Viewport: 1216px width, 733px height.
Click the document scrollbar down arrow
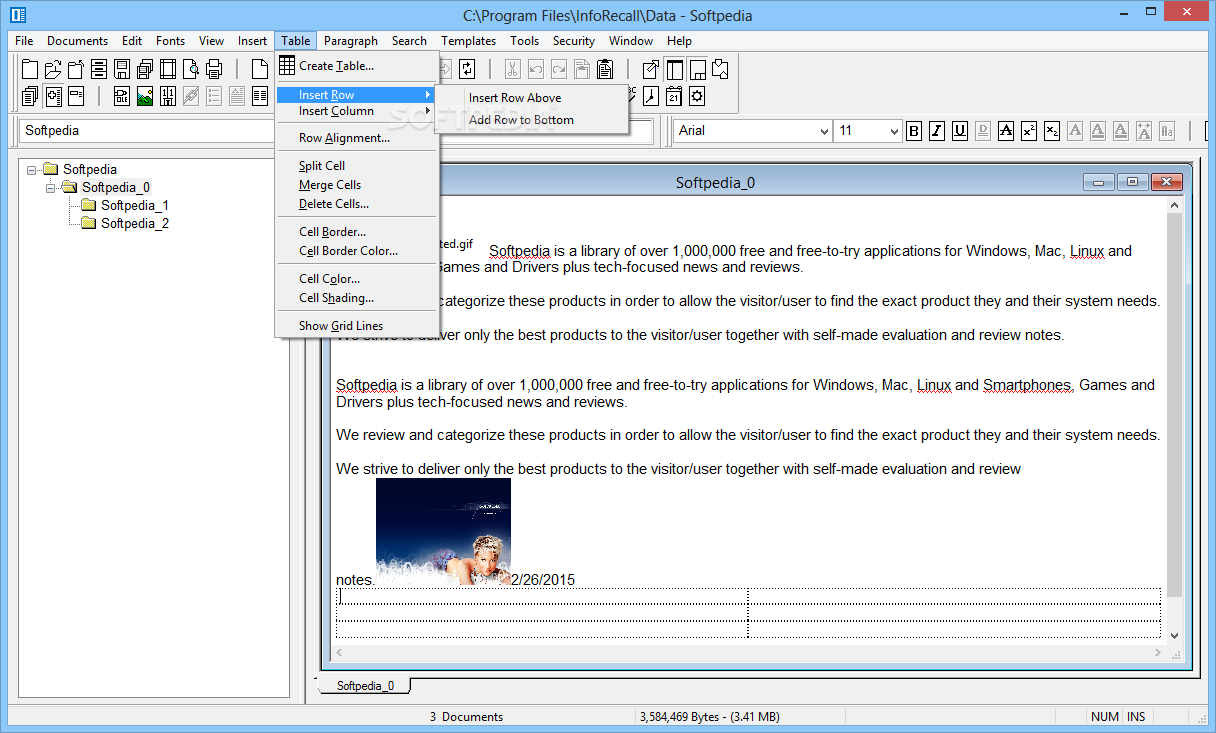coord(1174,635)
